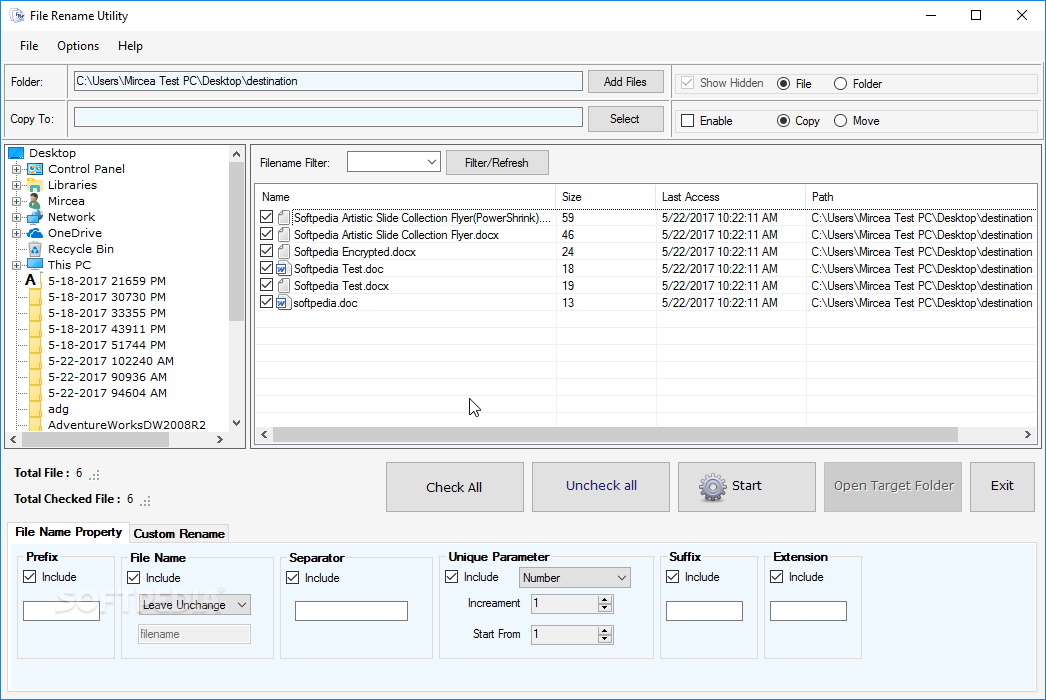Screen dimensions: 1046x700
Task: Toggle Extension Include checkbox
Action: coord(776,577)
